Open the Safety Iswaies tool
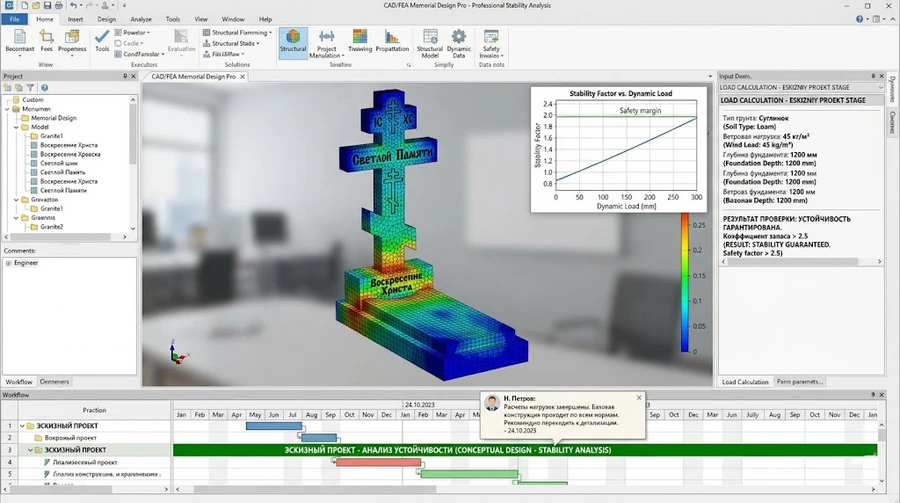This screenshot has width=900, height=503. (491, 43)
